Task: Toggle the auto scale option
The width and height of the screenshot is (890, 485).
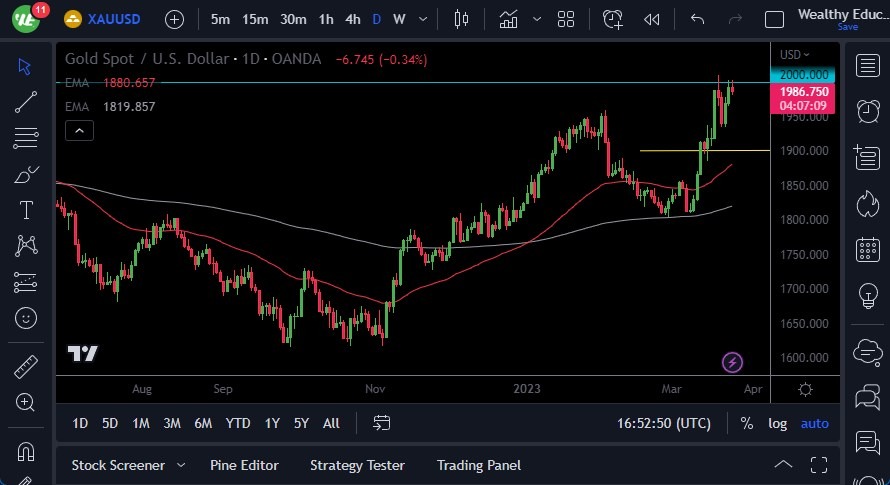Action: 814,423
